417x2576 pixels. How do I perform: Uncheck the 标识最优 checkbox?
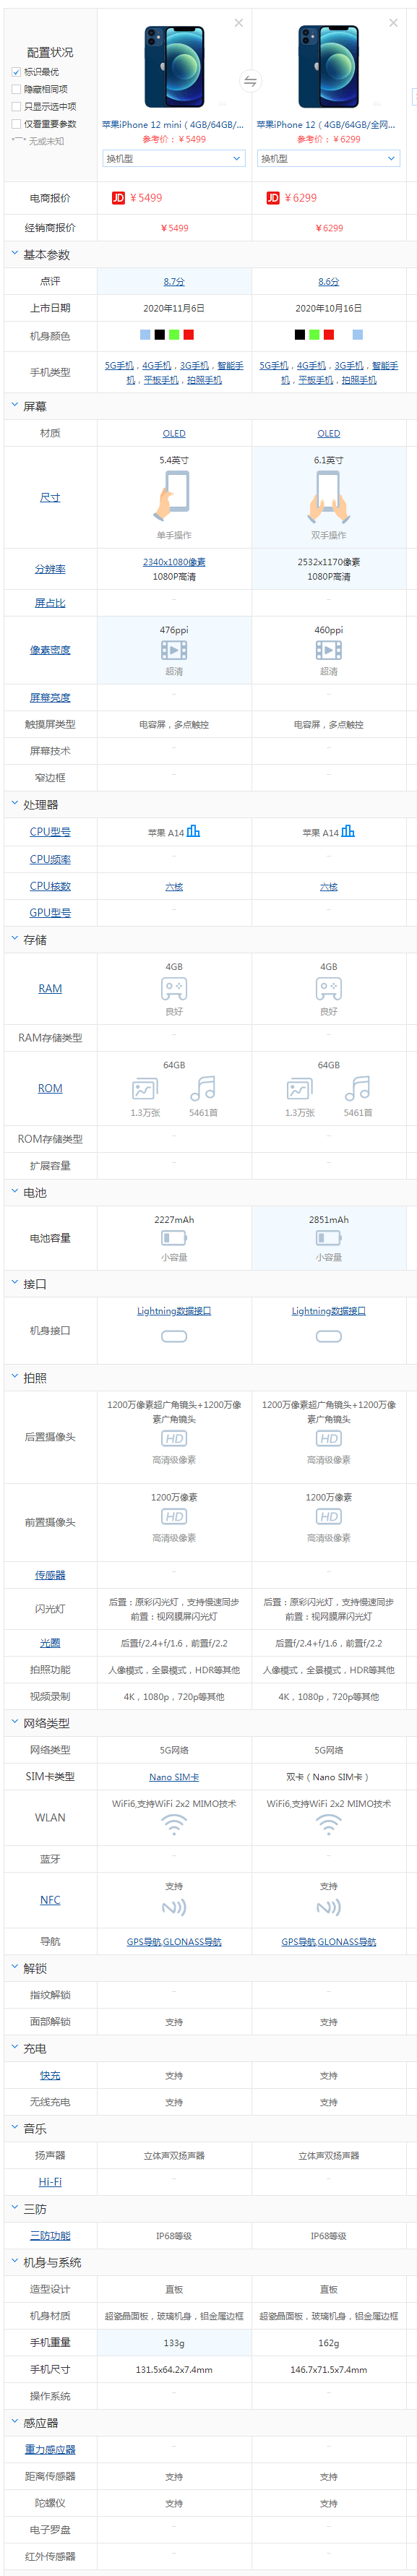(x=16, y=72)
